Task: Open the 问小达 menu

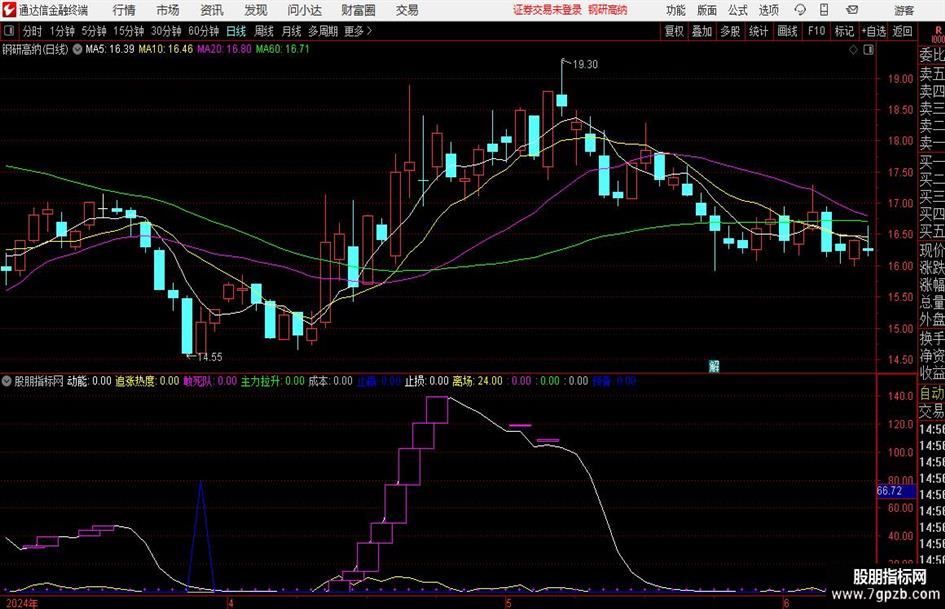Action: click(x=304, y=10)
